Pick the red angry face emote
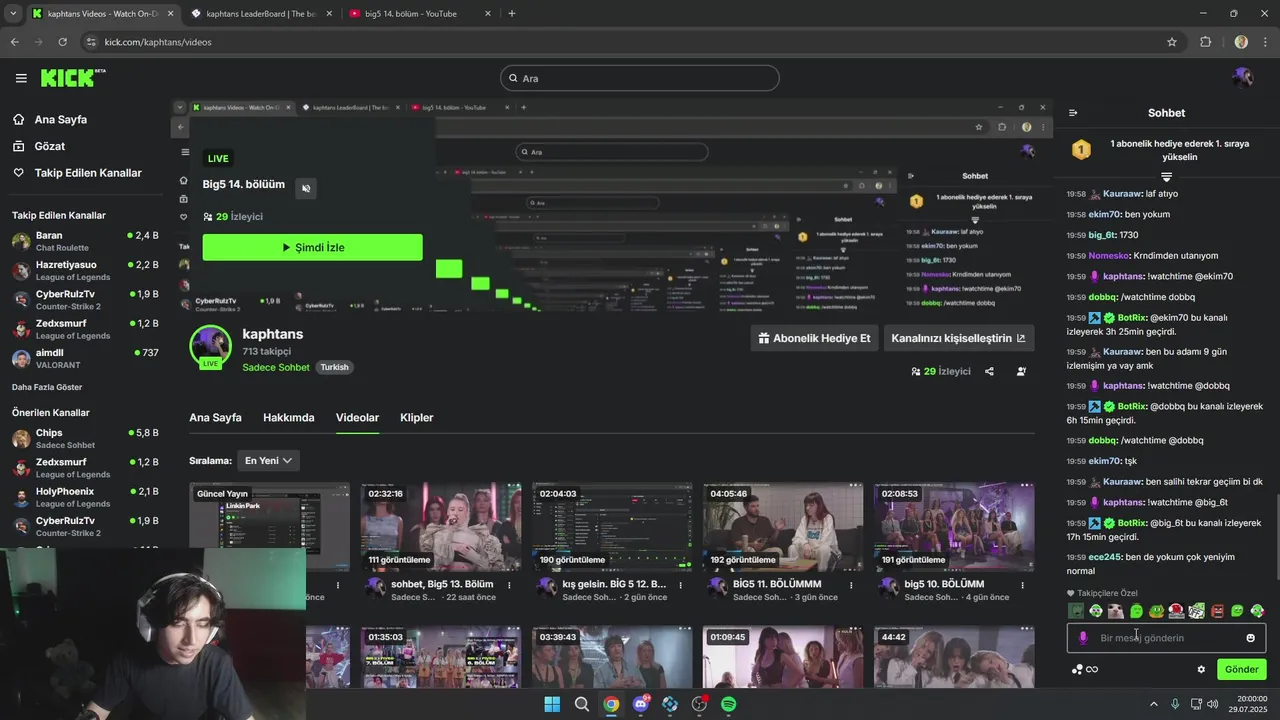The image size is (1280, 720). pyautogui.click(x=1217, y=611)
